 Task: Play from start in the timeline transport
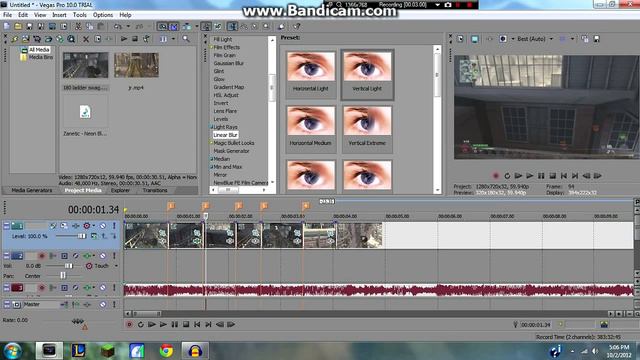[x=152, y=324]
